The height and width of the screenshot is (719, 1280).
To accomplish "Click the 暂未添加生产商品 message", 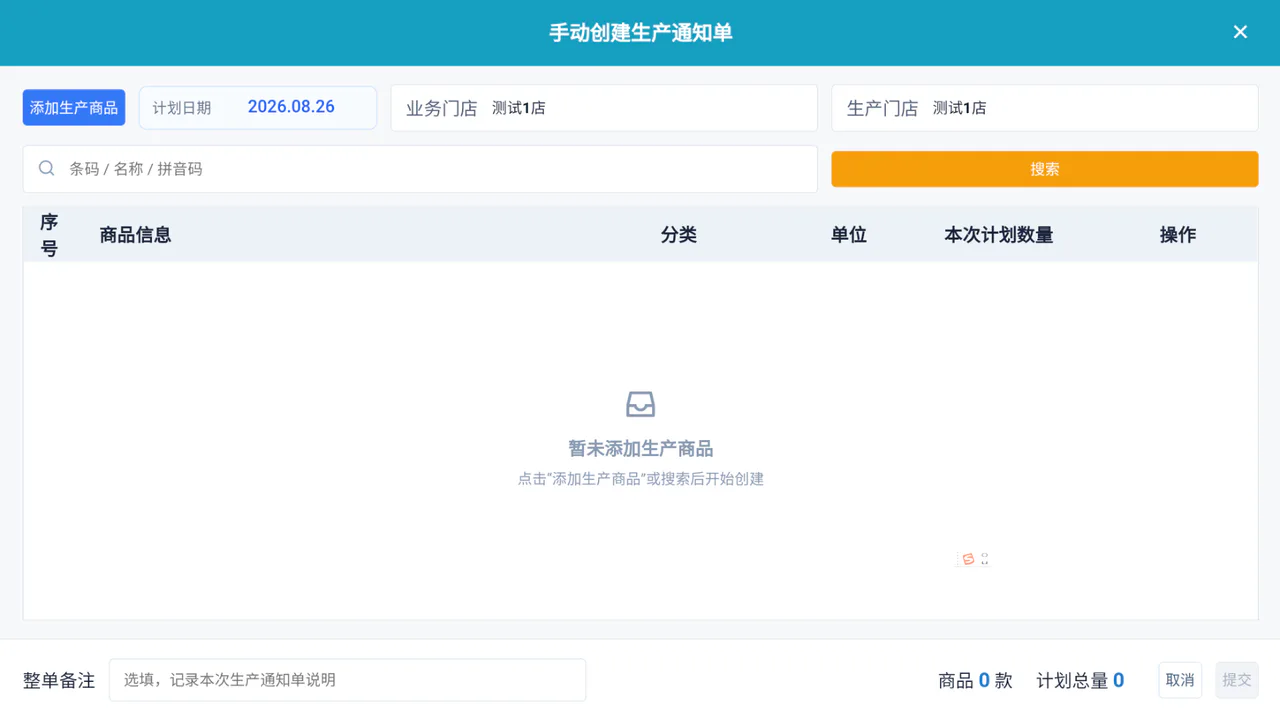I will tap(641, 449).
